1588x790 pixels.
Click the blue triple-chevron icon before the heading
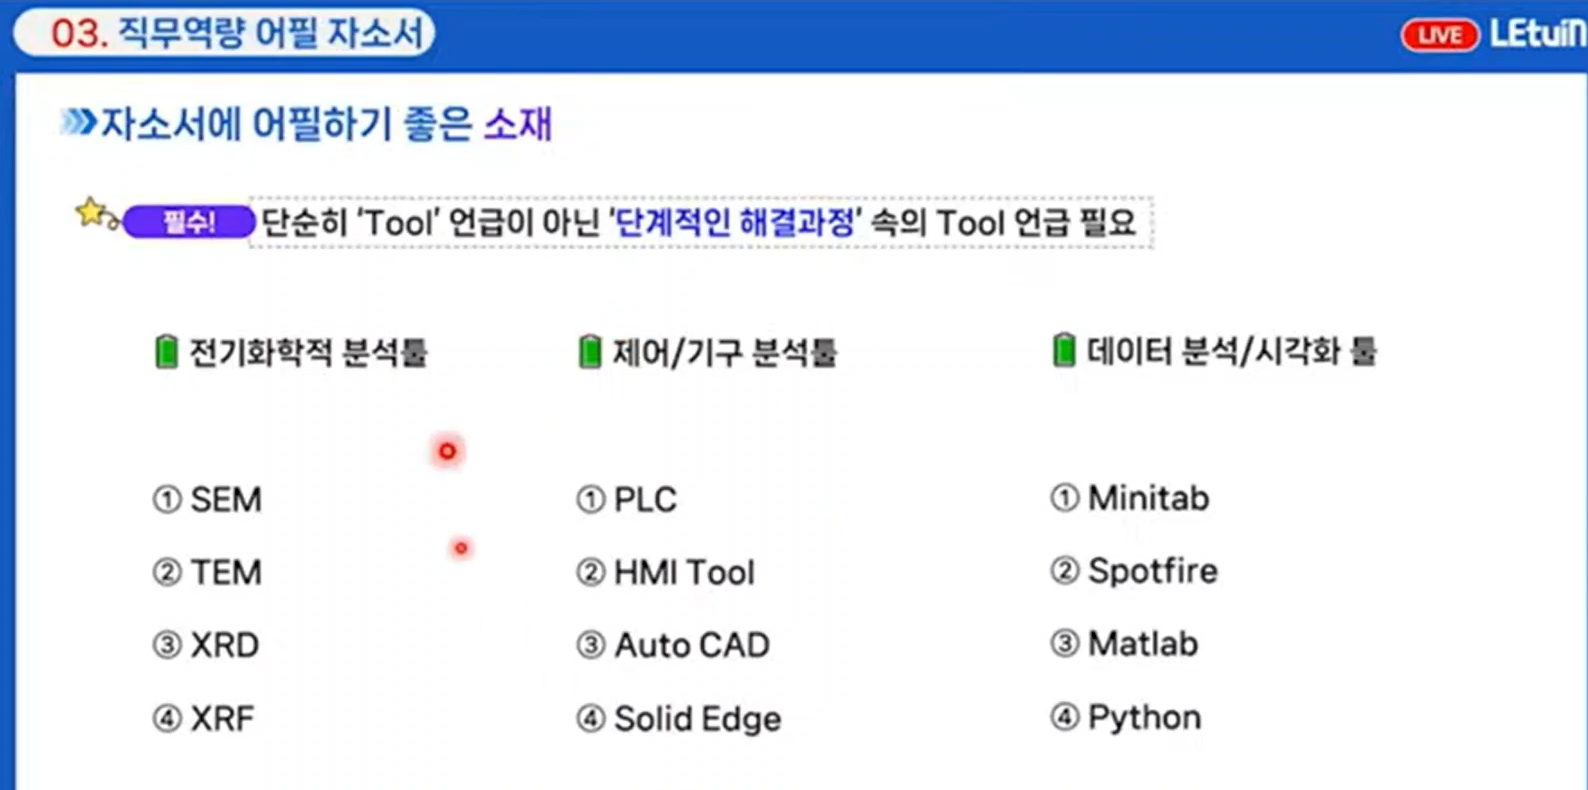pyautogui.click(x=78, y=123)
